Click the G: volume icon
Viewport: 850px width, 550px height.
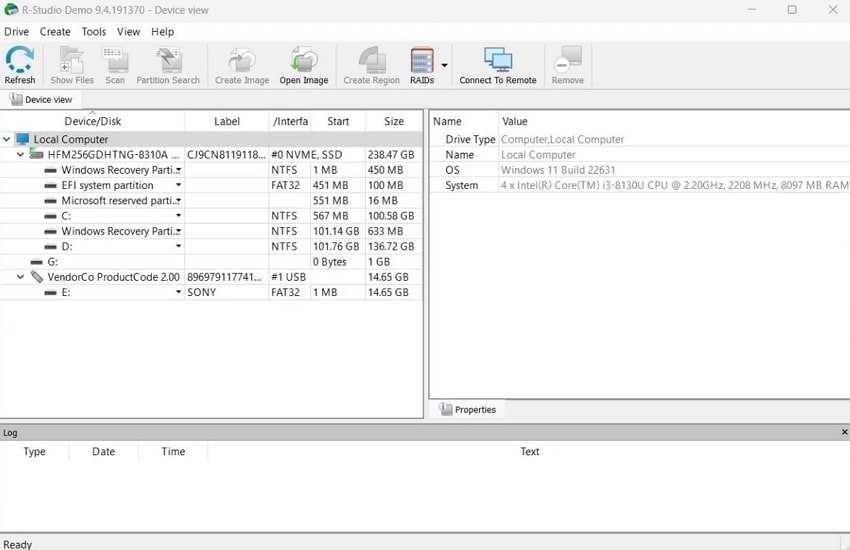point(37,262)
